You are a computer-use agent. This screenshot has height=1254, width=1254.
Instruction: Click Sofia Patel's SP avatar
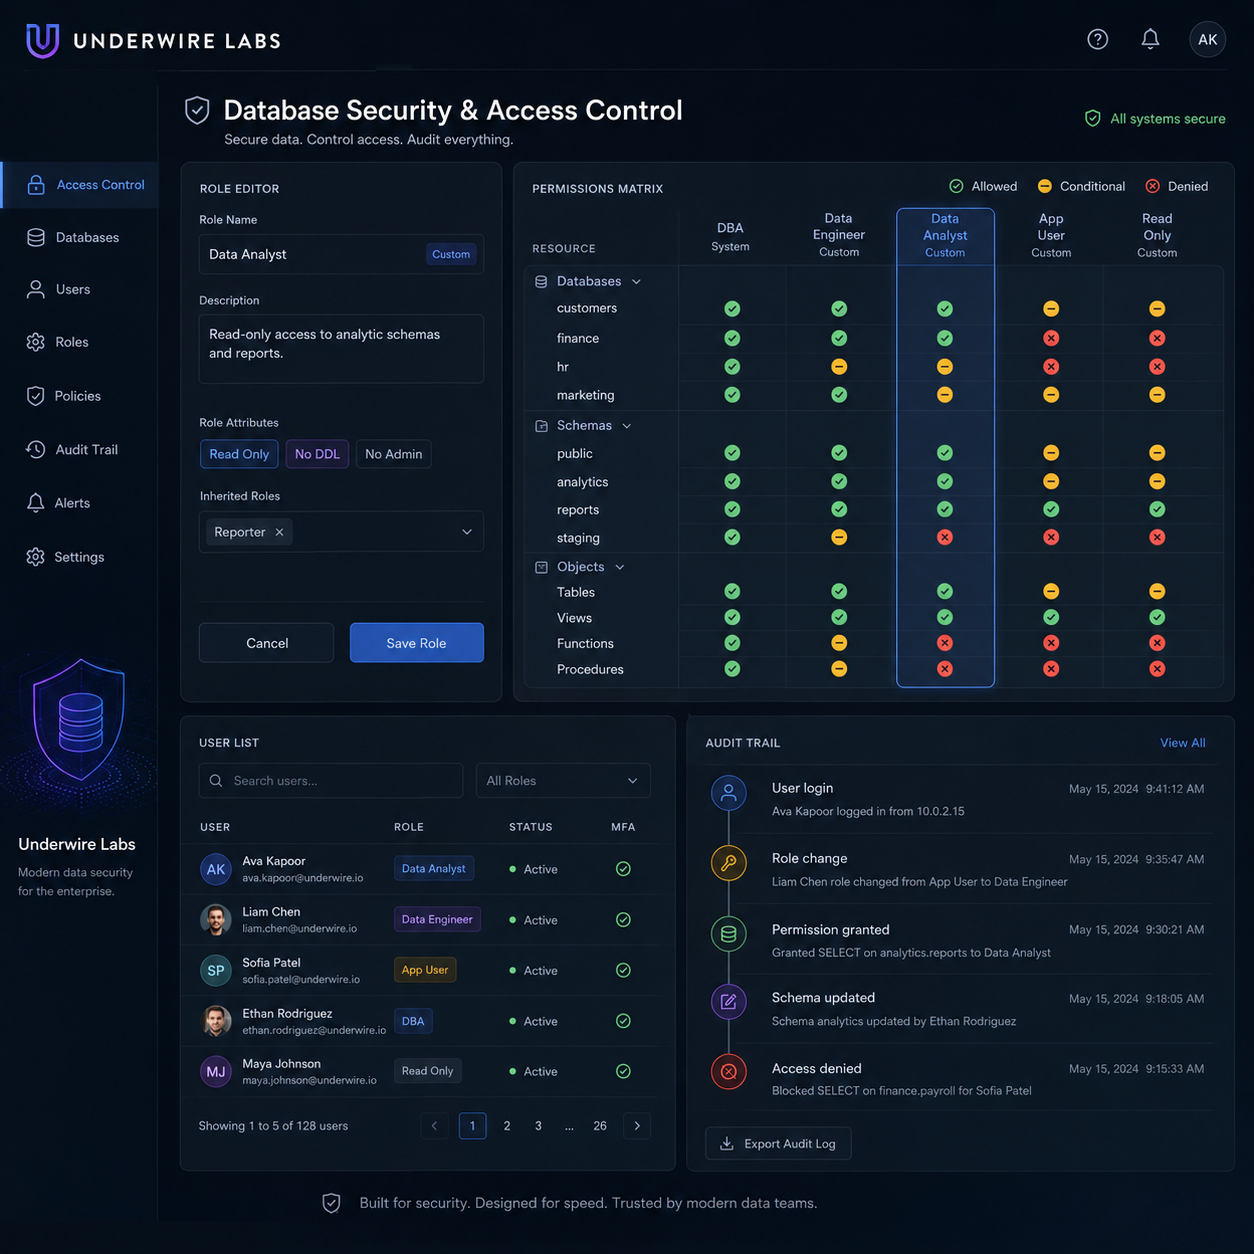(x=215, y=970)
